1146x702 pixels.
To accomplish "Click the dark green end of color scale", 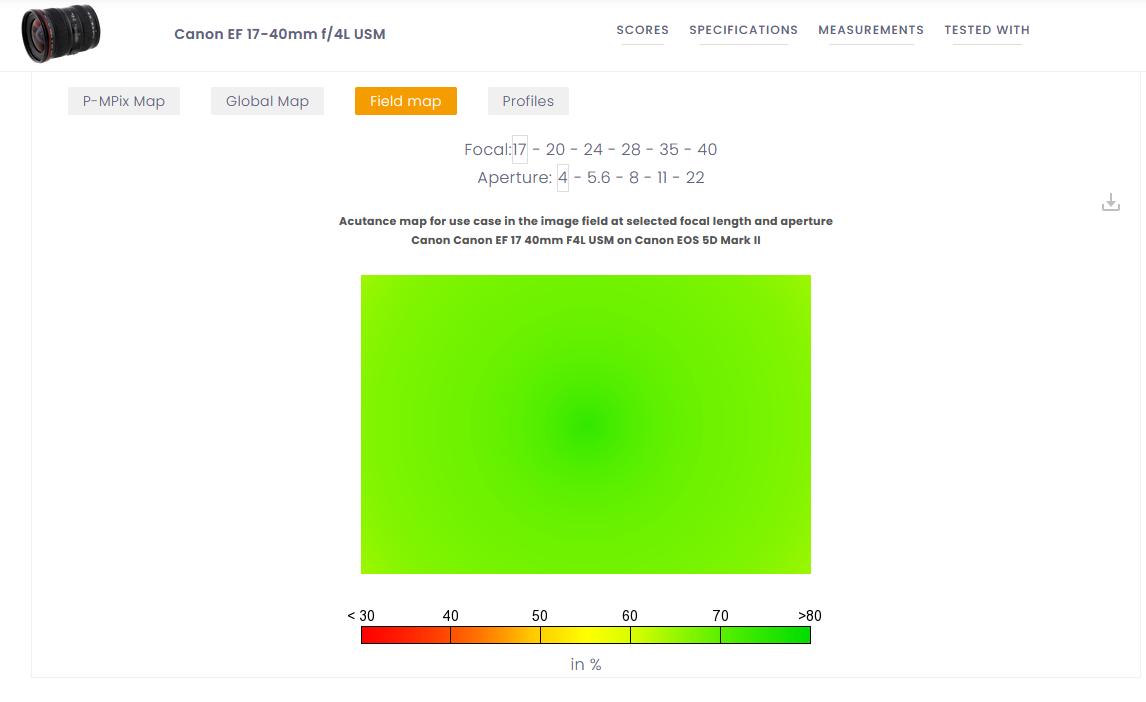I will tap(765, 636).
